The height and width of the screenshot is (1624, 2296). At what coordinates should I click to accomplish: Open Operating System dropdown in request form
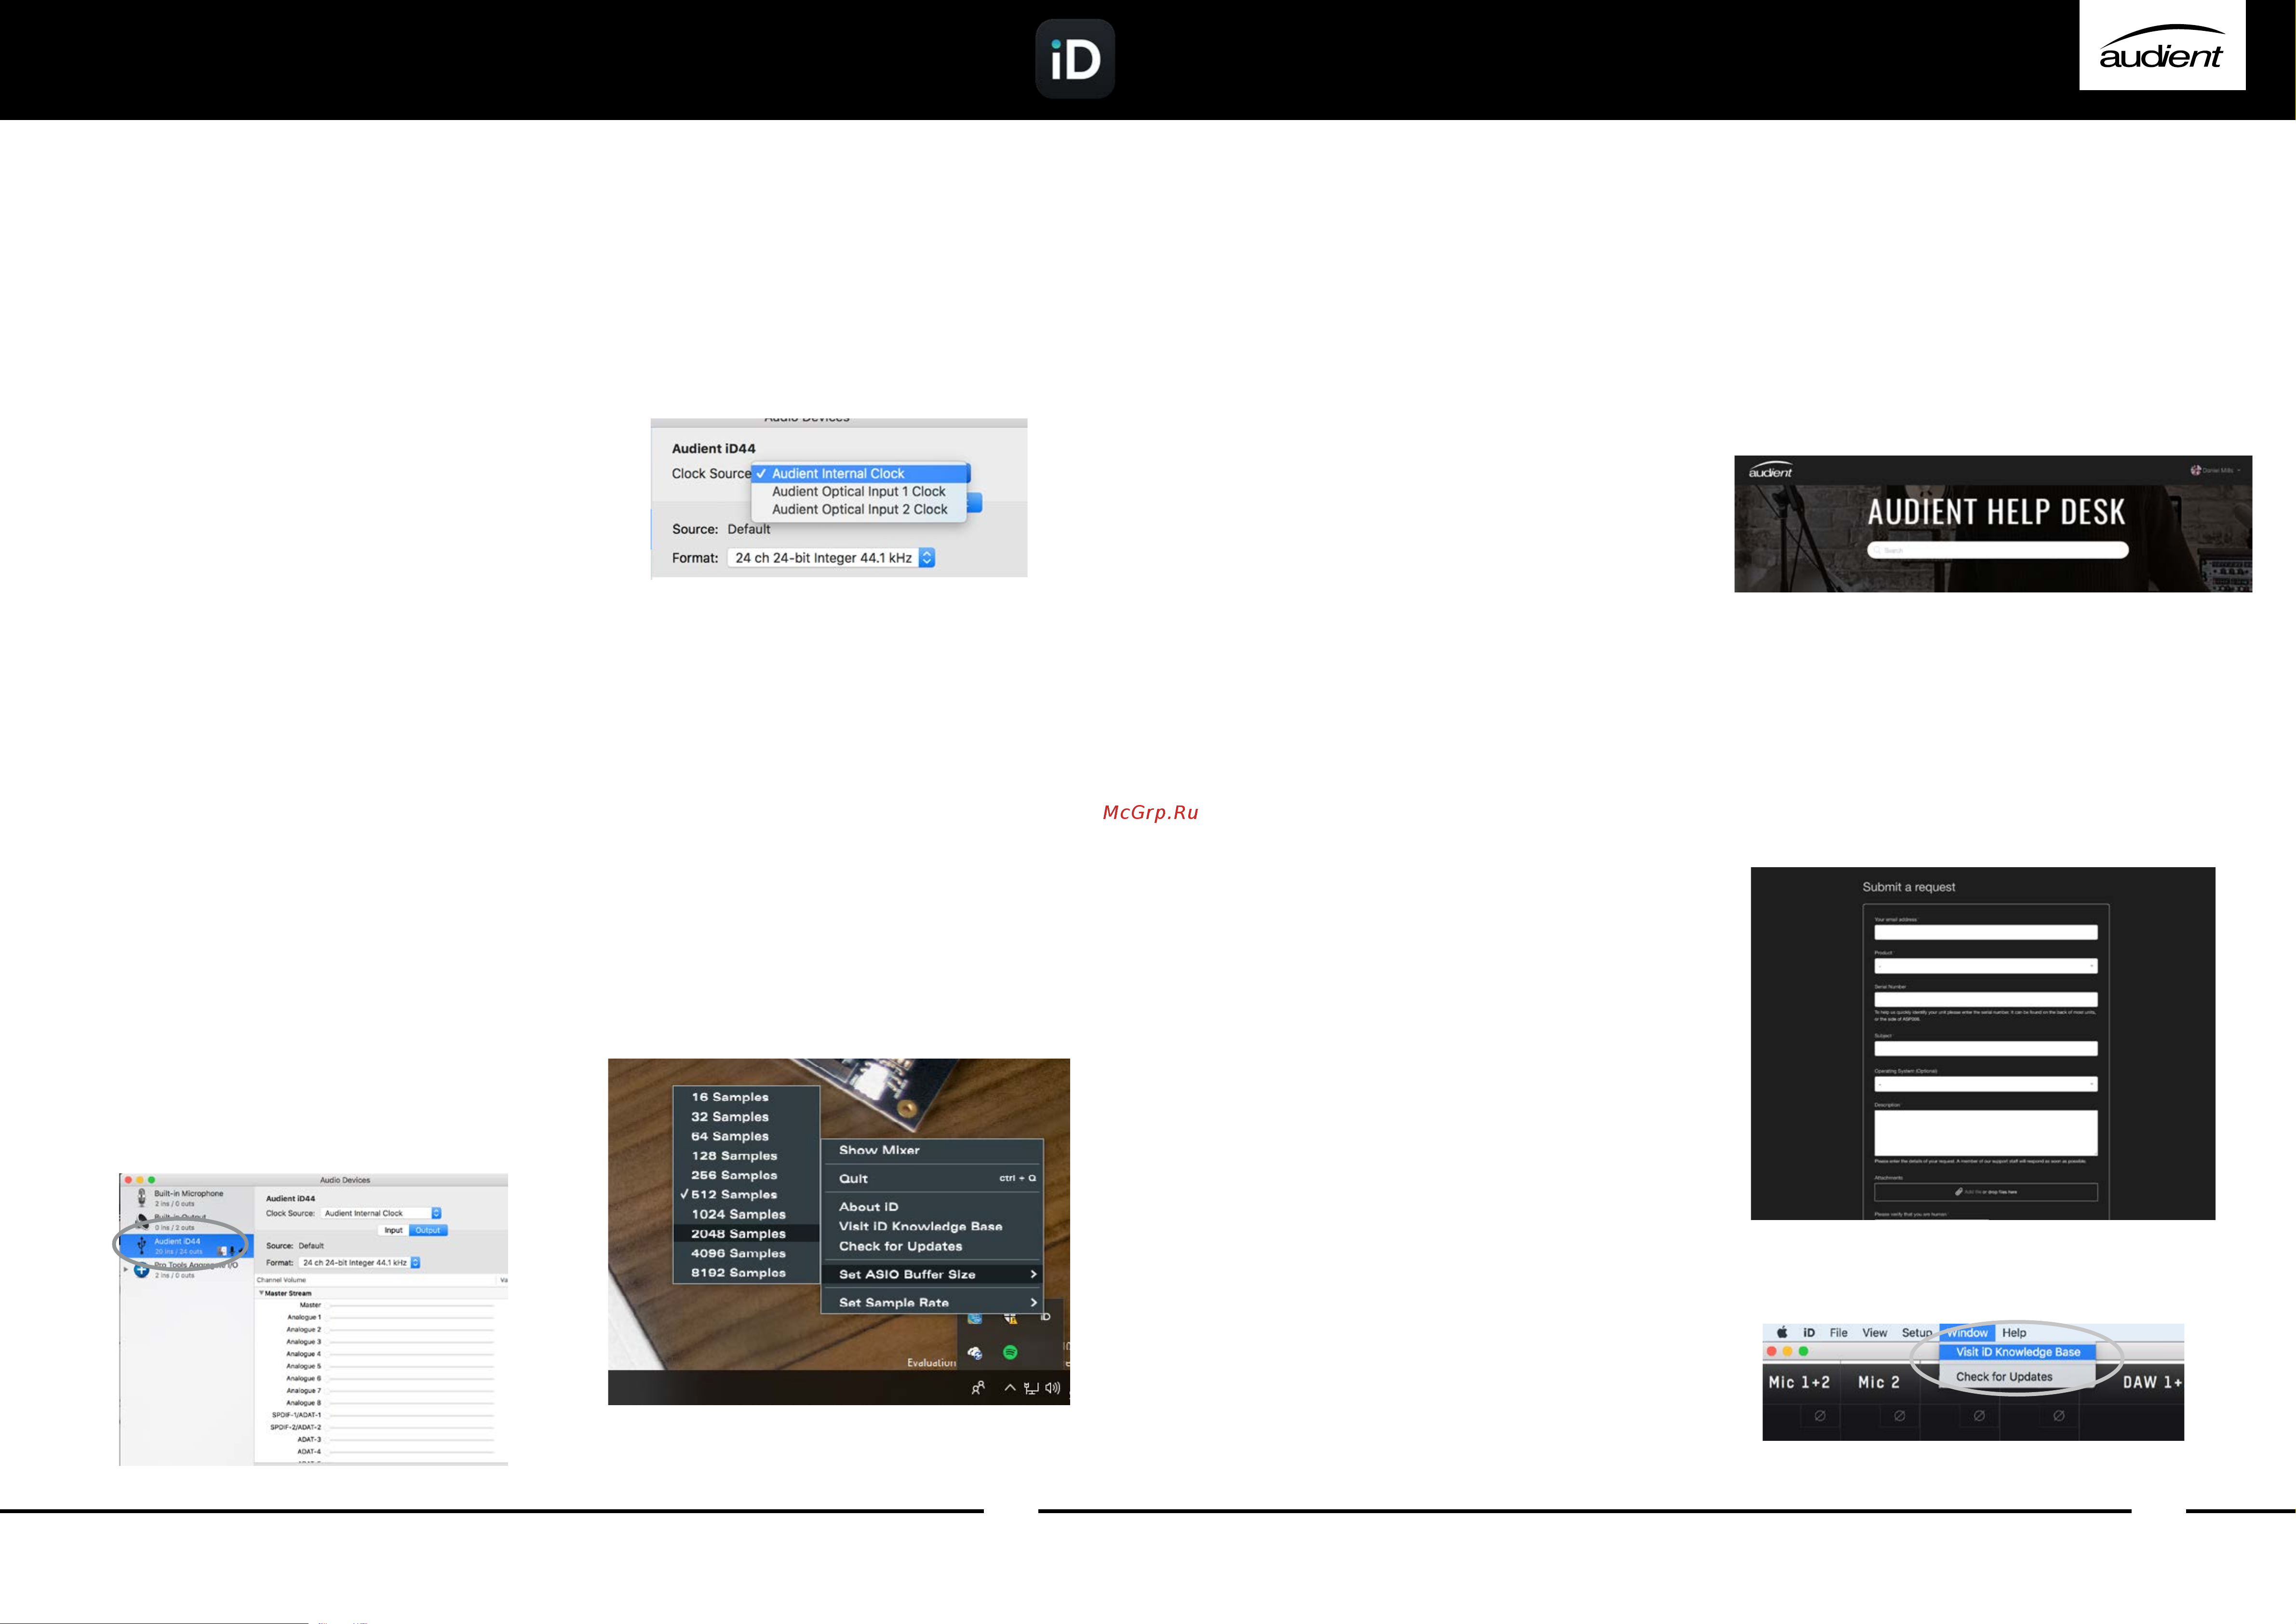[1985, 1084]
